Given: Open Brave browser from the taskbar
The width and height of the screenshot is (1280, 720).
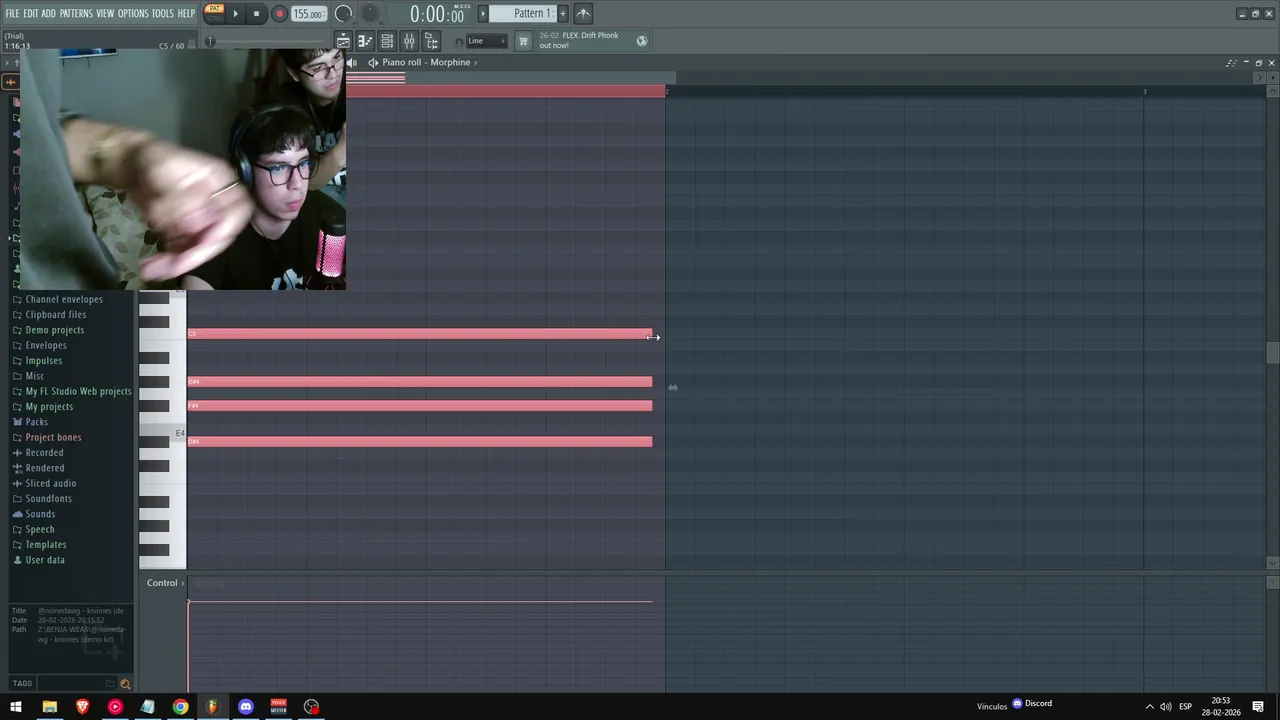Looking at the screenshot, I should 82,707.
